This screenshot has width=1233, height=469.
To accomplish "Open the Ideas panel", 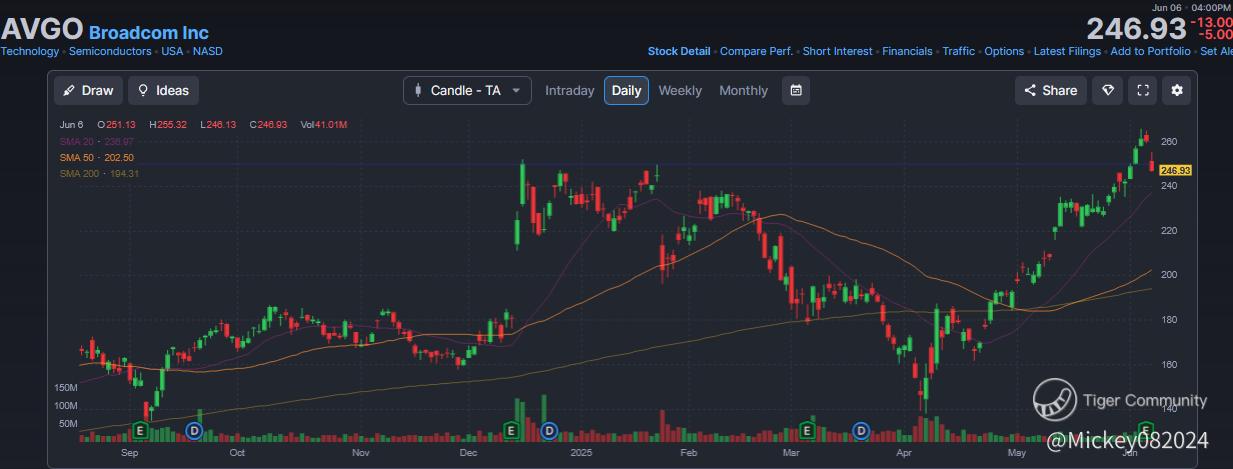I will [x=163, y=90].
